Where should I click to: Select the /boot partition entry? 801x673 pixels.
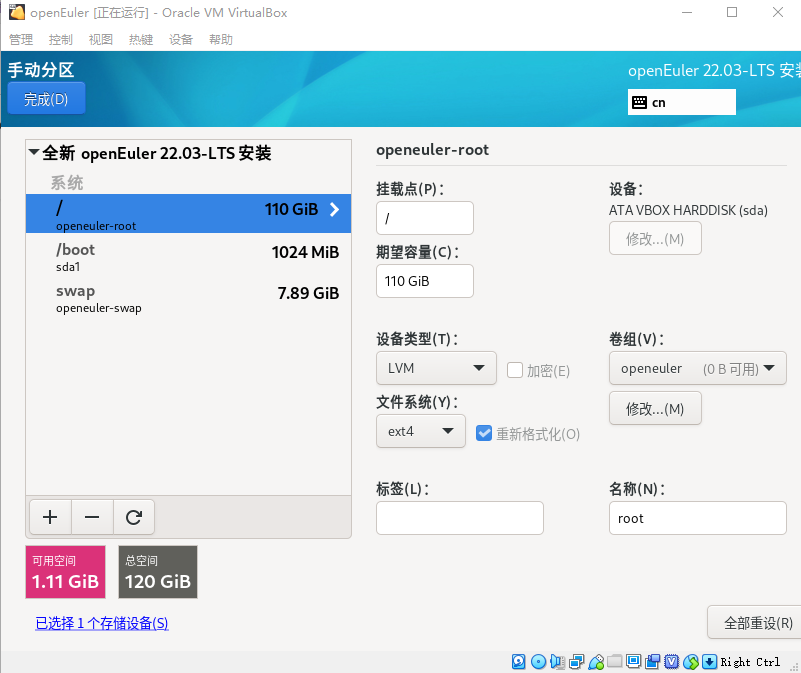[x=150, y=260]
